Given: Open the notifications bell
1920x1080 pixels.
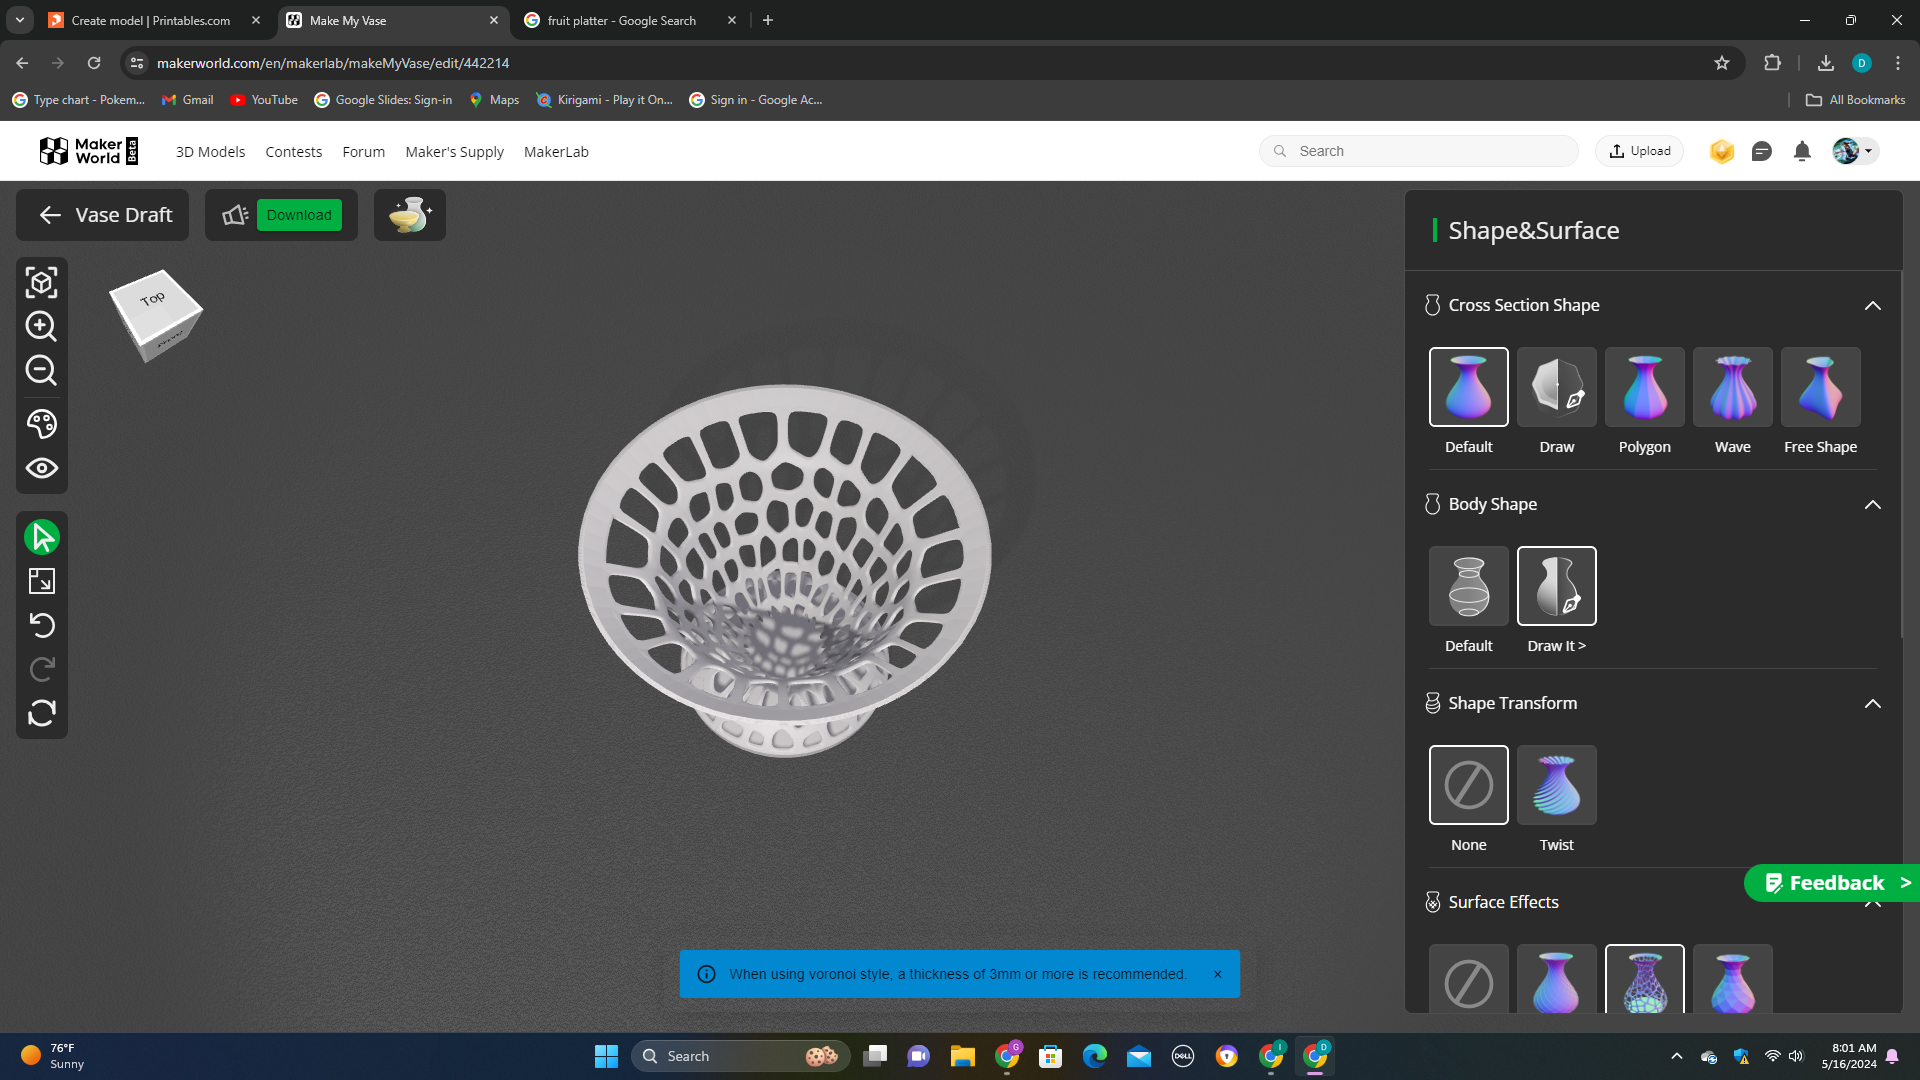Looking at the screenshot, I should pyautogui.click(x=1801, y=151).
